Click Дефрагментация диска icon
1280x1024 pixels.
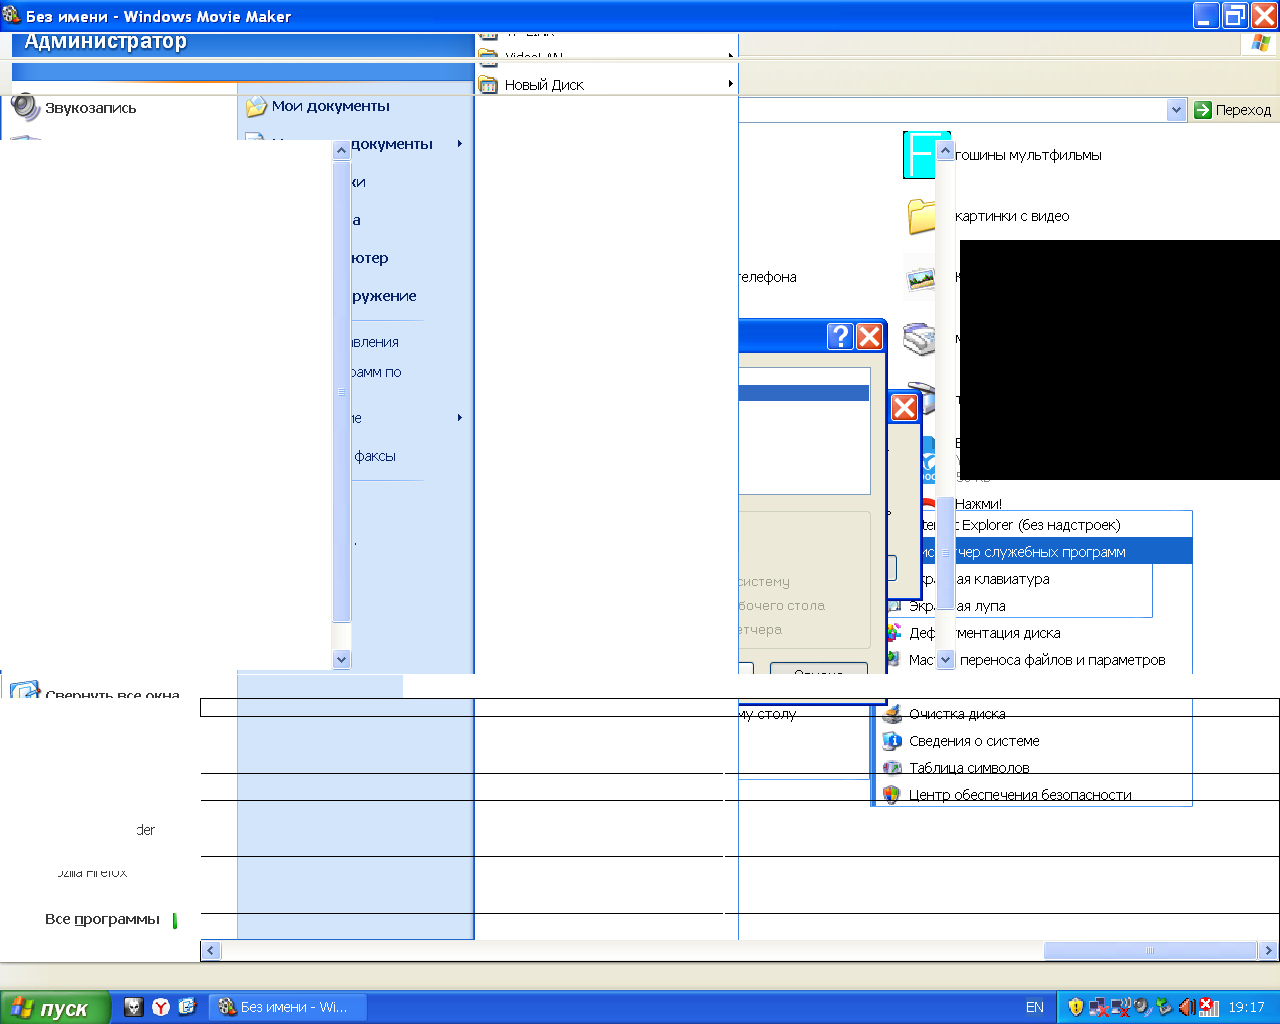point(894,632)
